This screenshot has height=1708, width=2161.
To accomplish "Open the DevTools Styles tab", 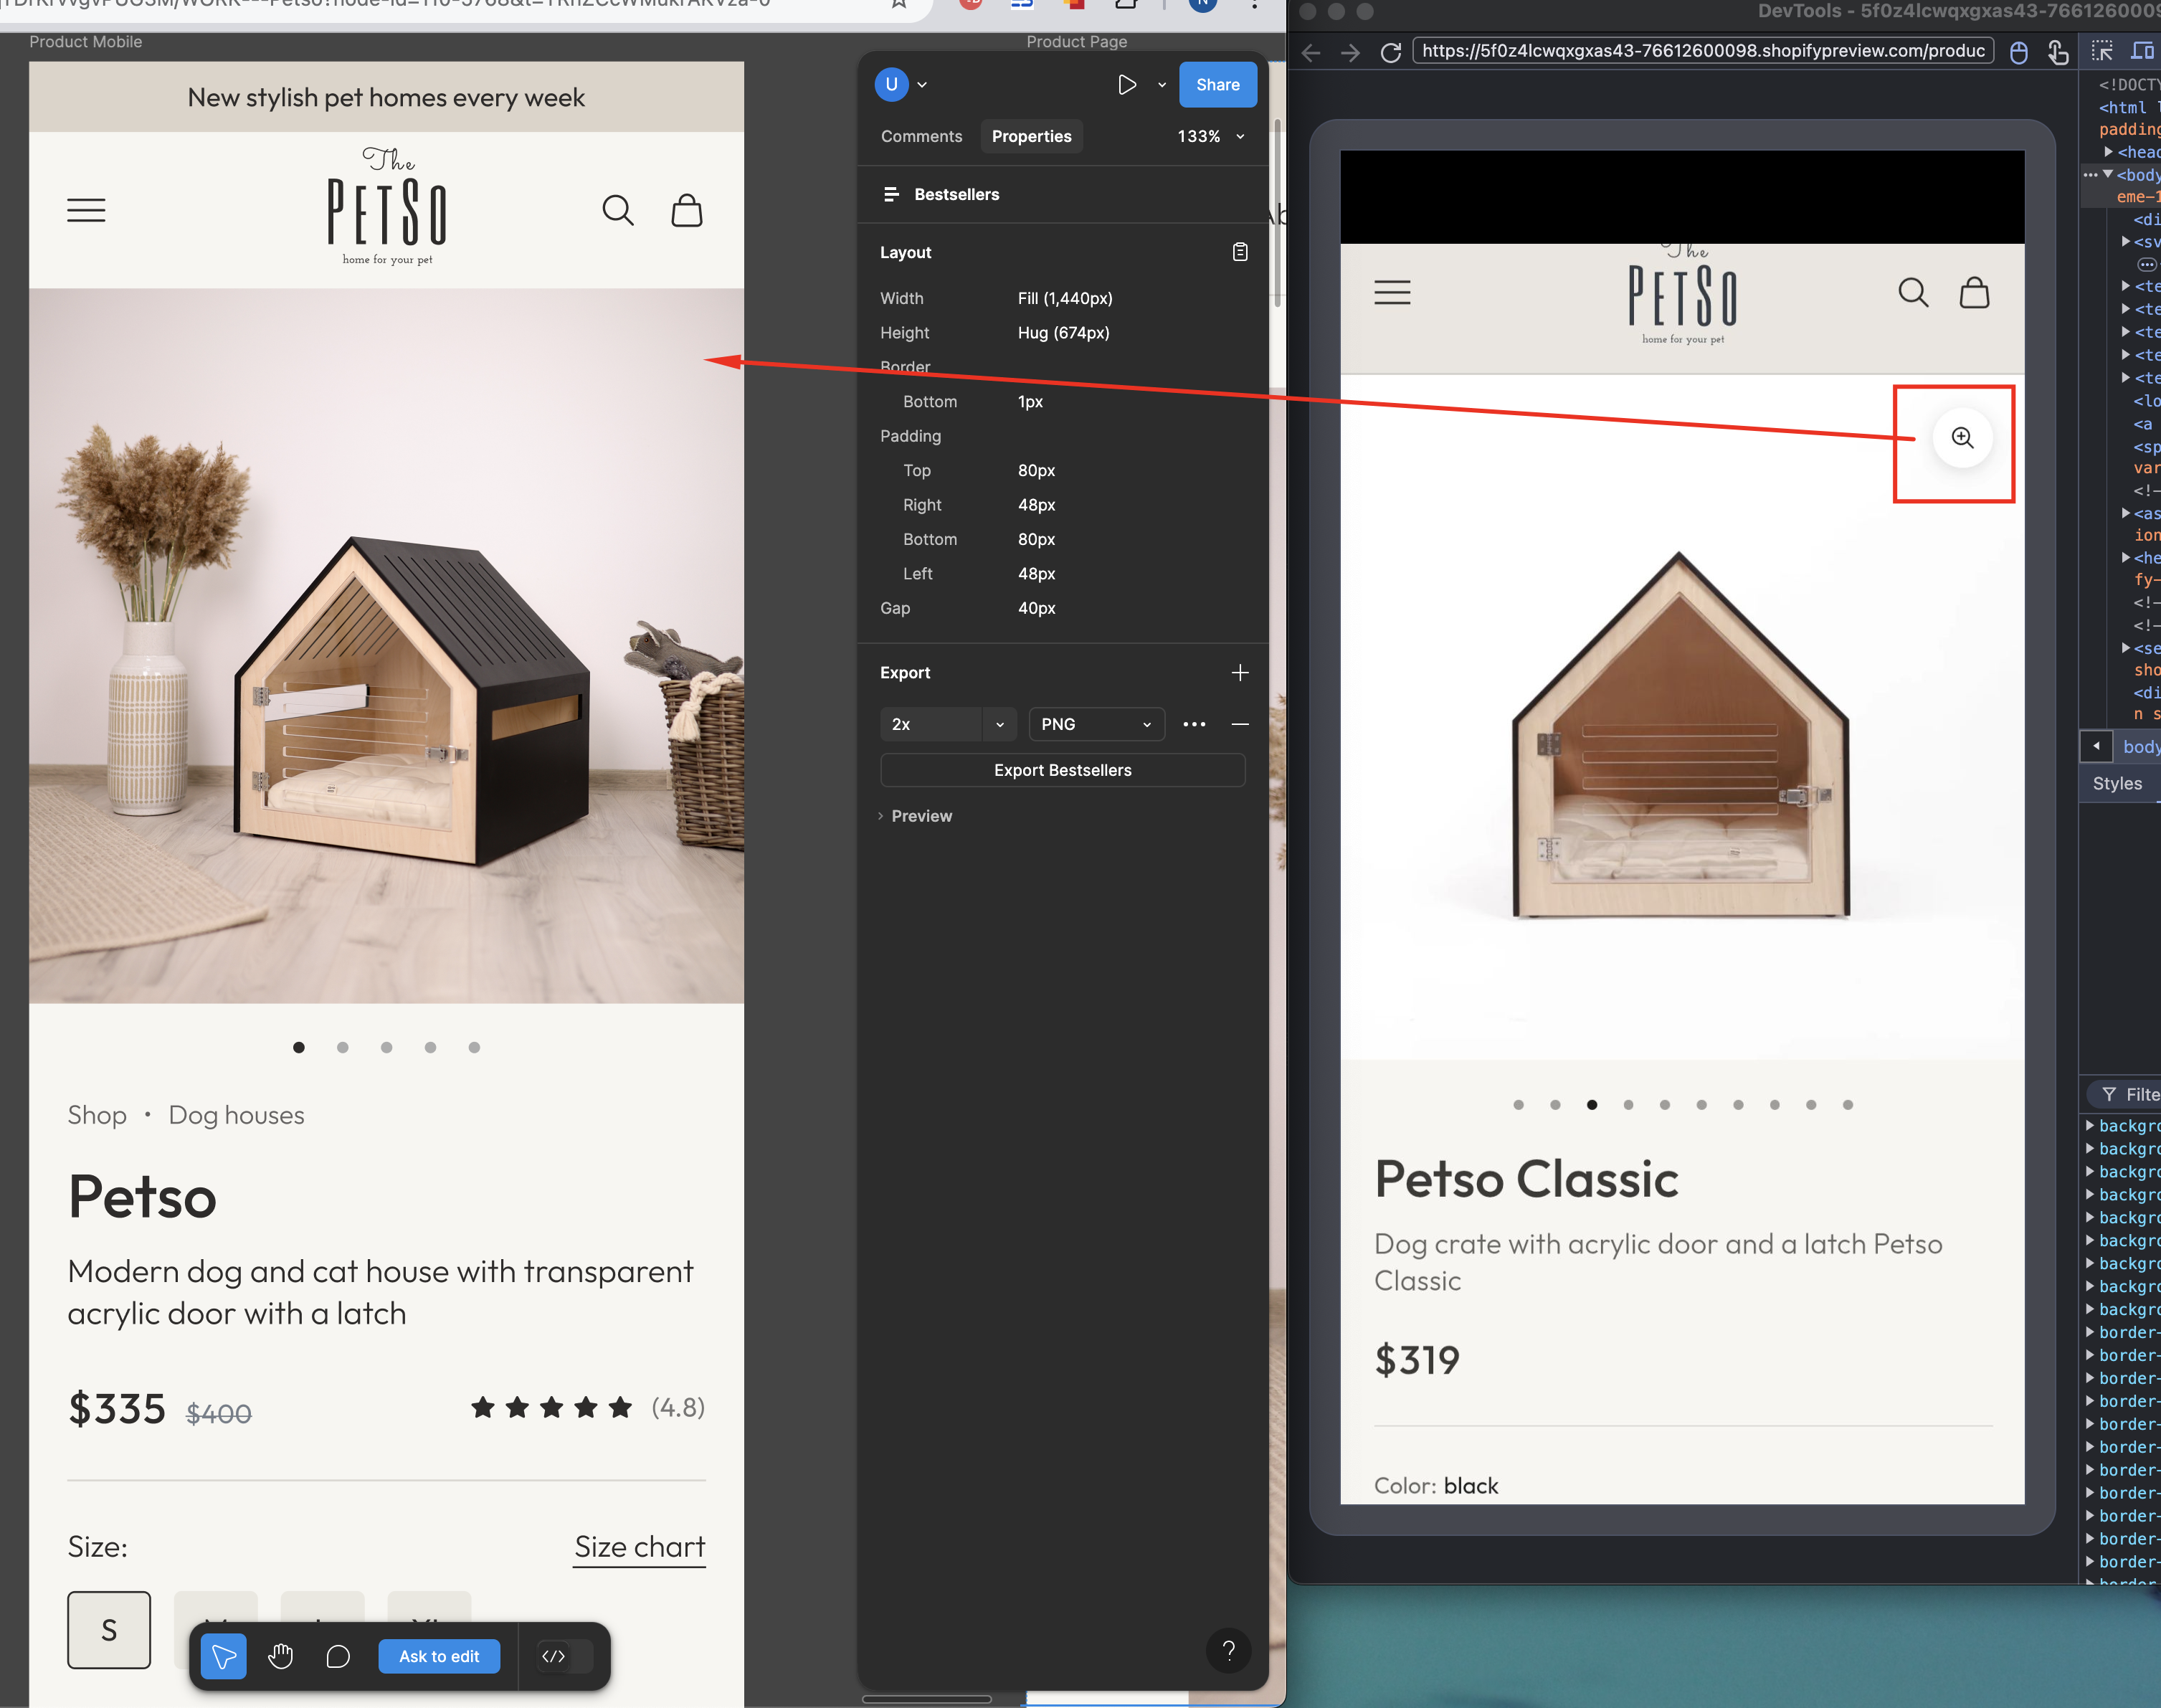I will coord(2117,784).
